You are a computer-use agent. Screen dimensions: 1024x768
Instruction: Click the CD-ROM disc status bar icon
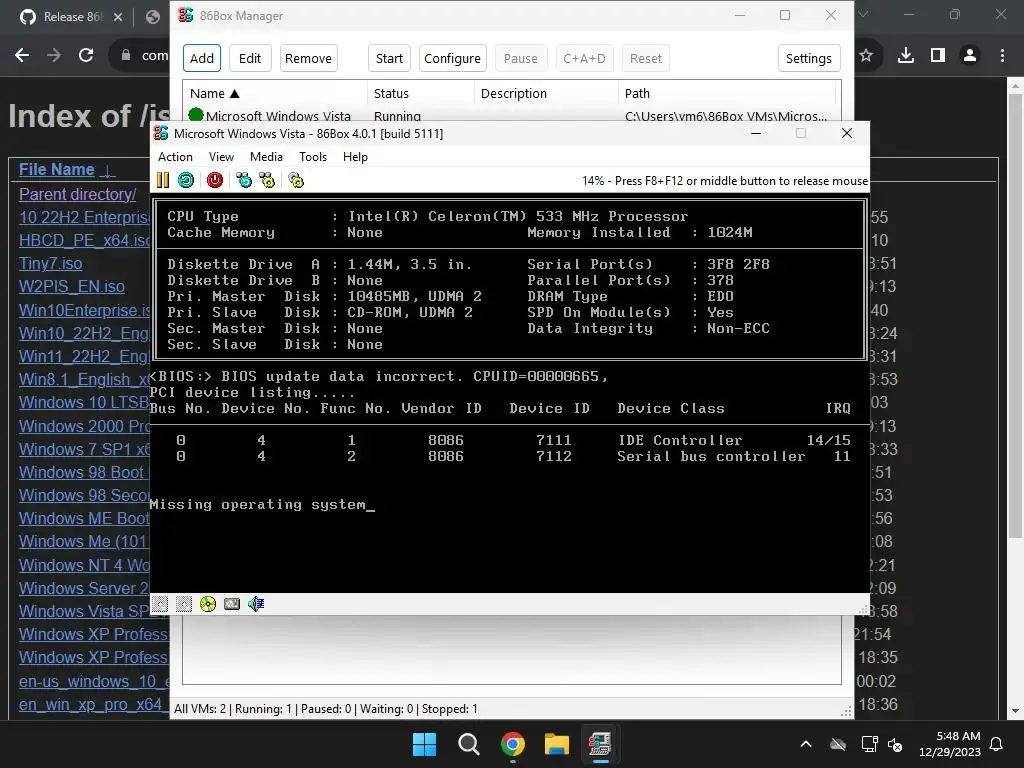208,604
